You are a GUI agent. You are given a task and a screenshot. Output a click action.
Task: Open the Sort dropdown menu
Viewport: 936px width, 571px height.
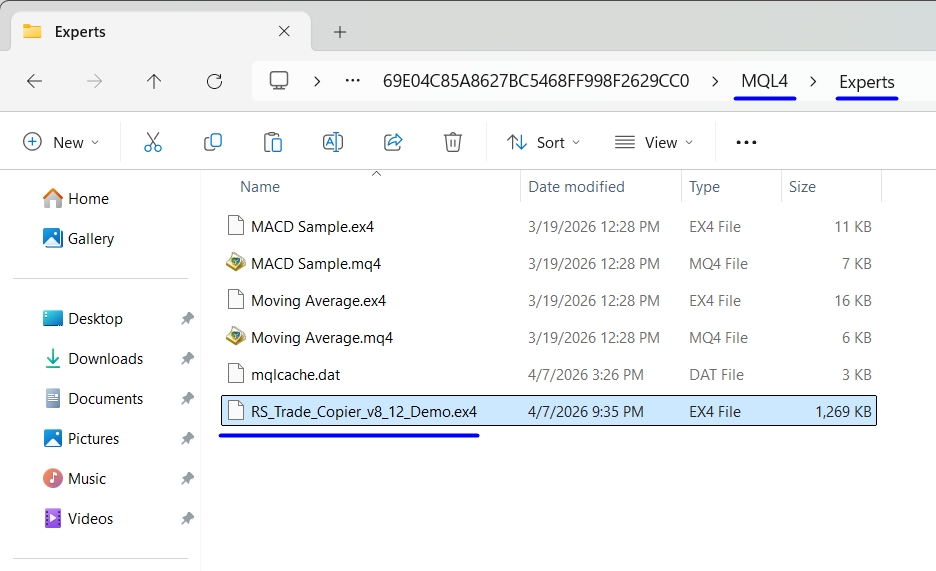543,142
